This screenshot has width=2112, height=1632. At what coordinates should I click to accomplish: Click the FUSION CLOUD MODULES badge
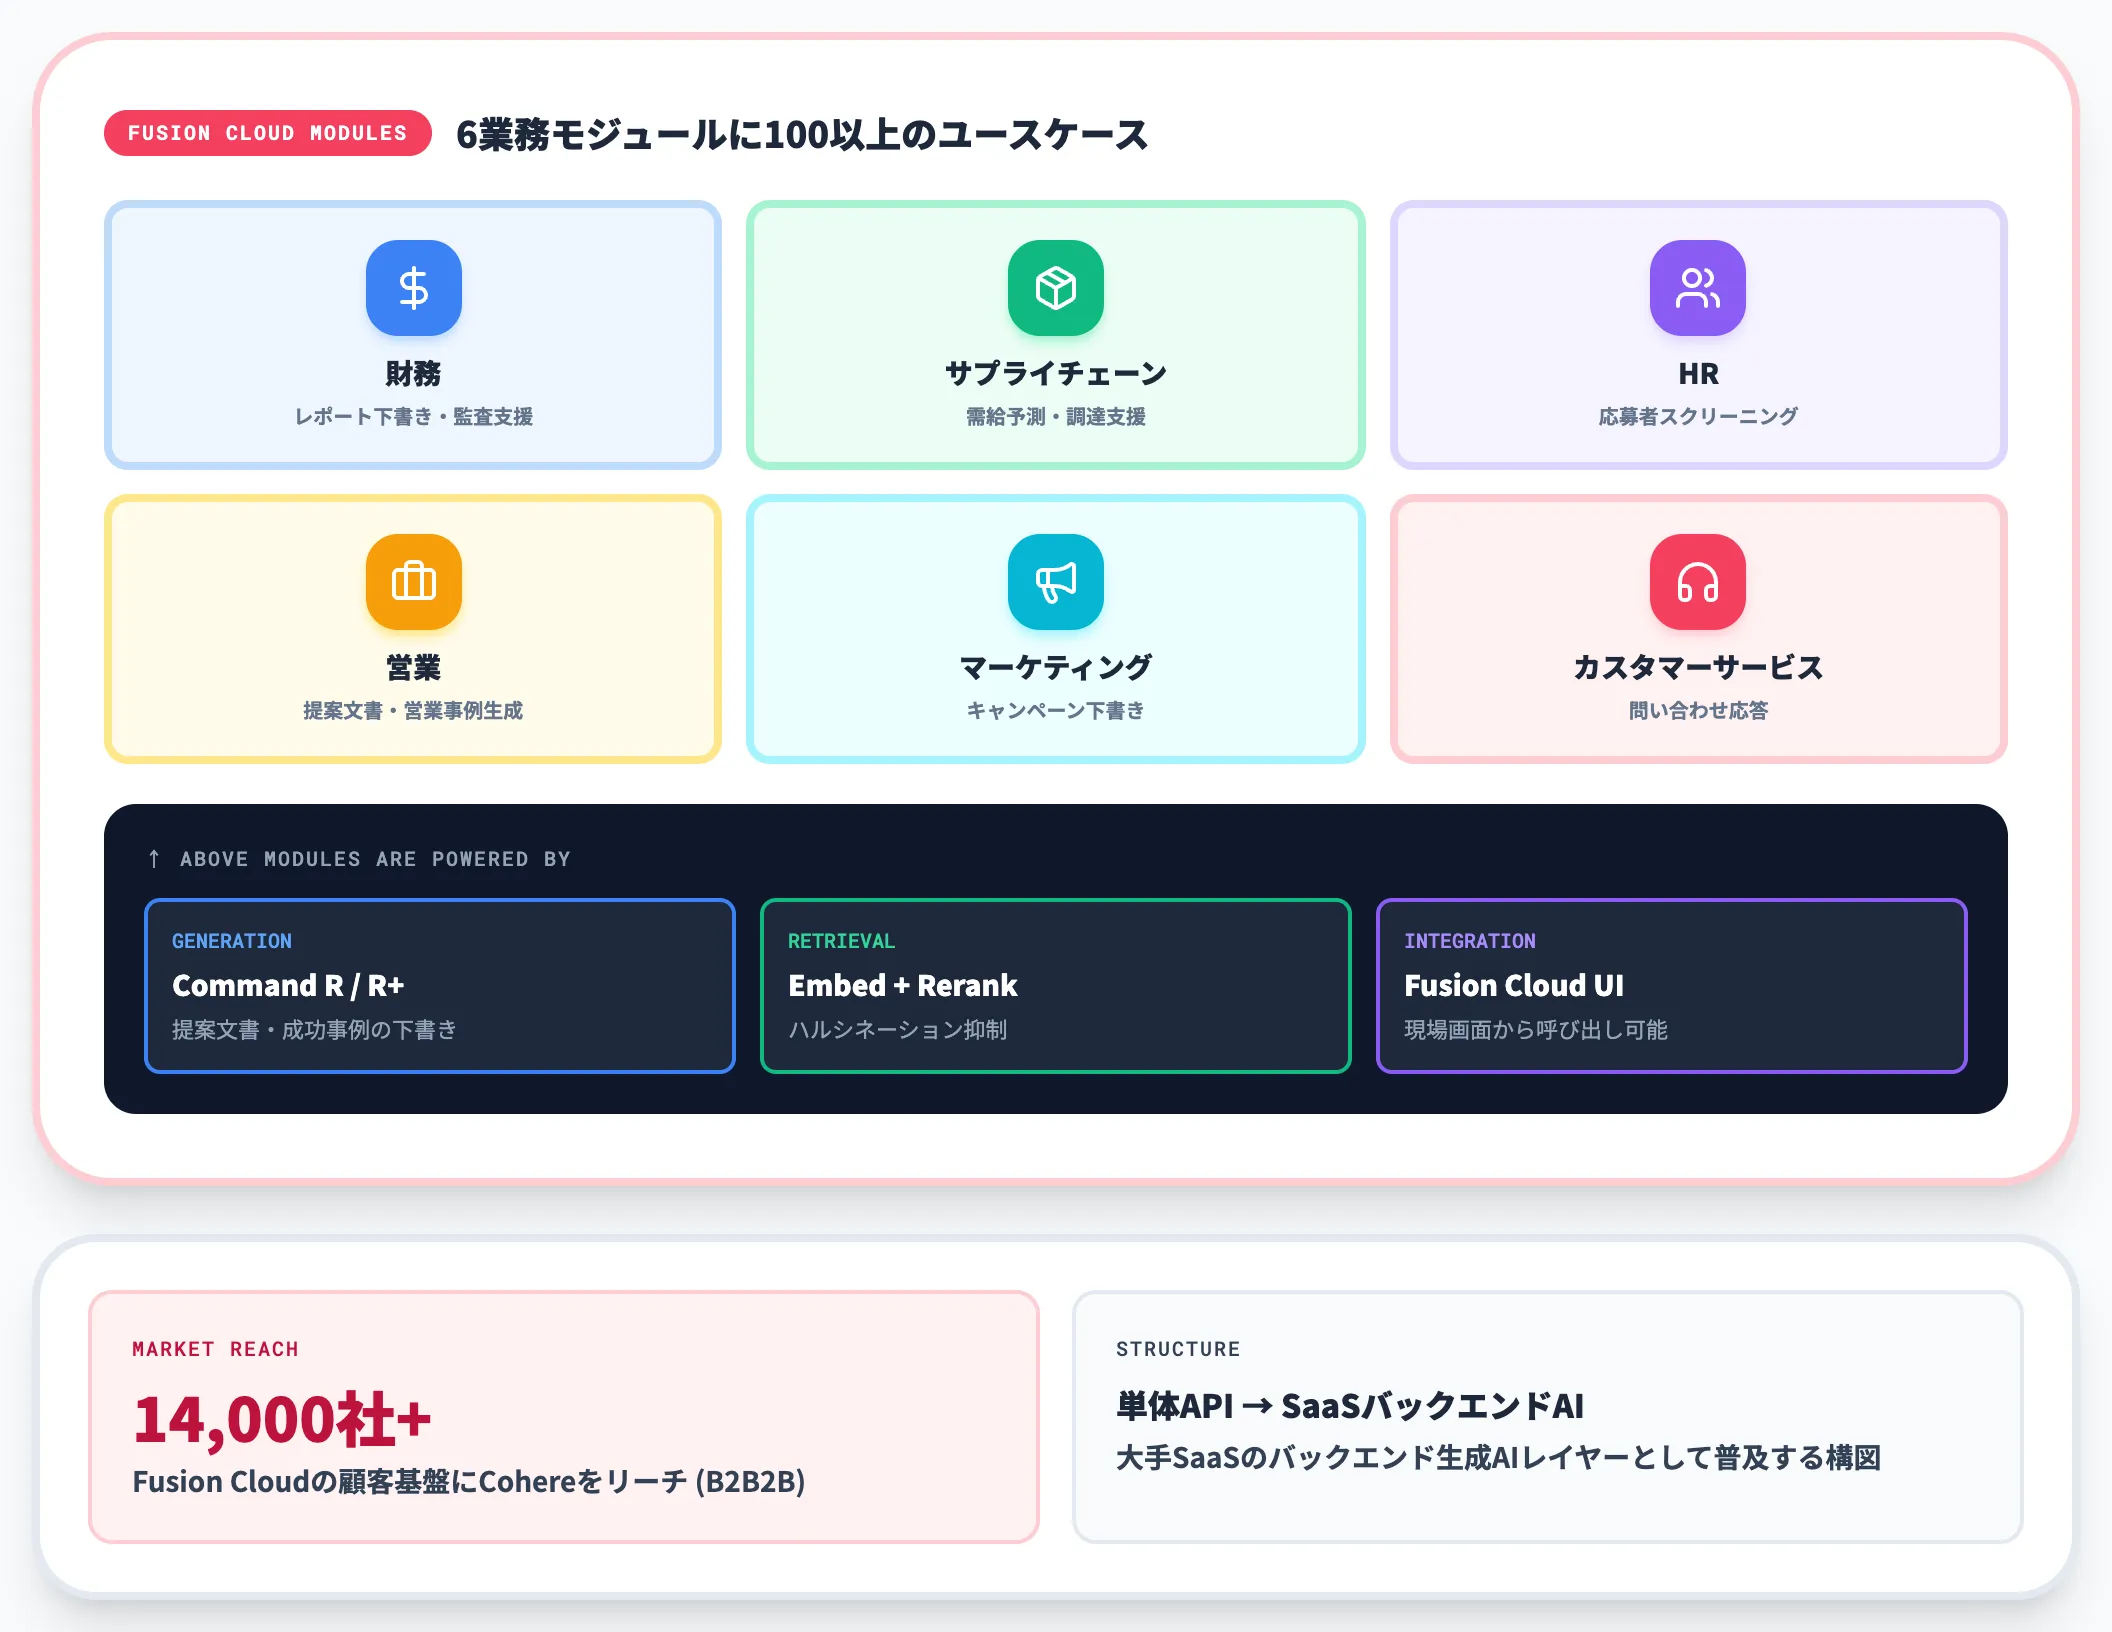(x=268, y=133)
